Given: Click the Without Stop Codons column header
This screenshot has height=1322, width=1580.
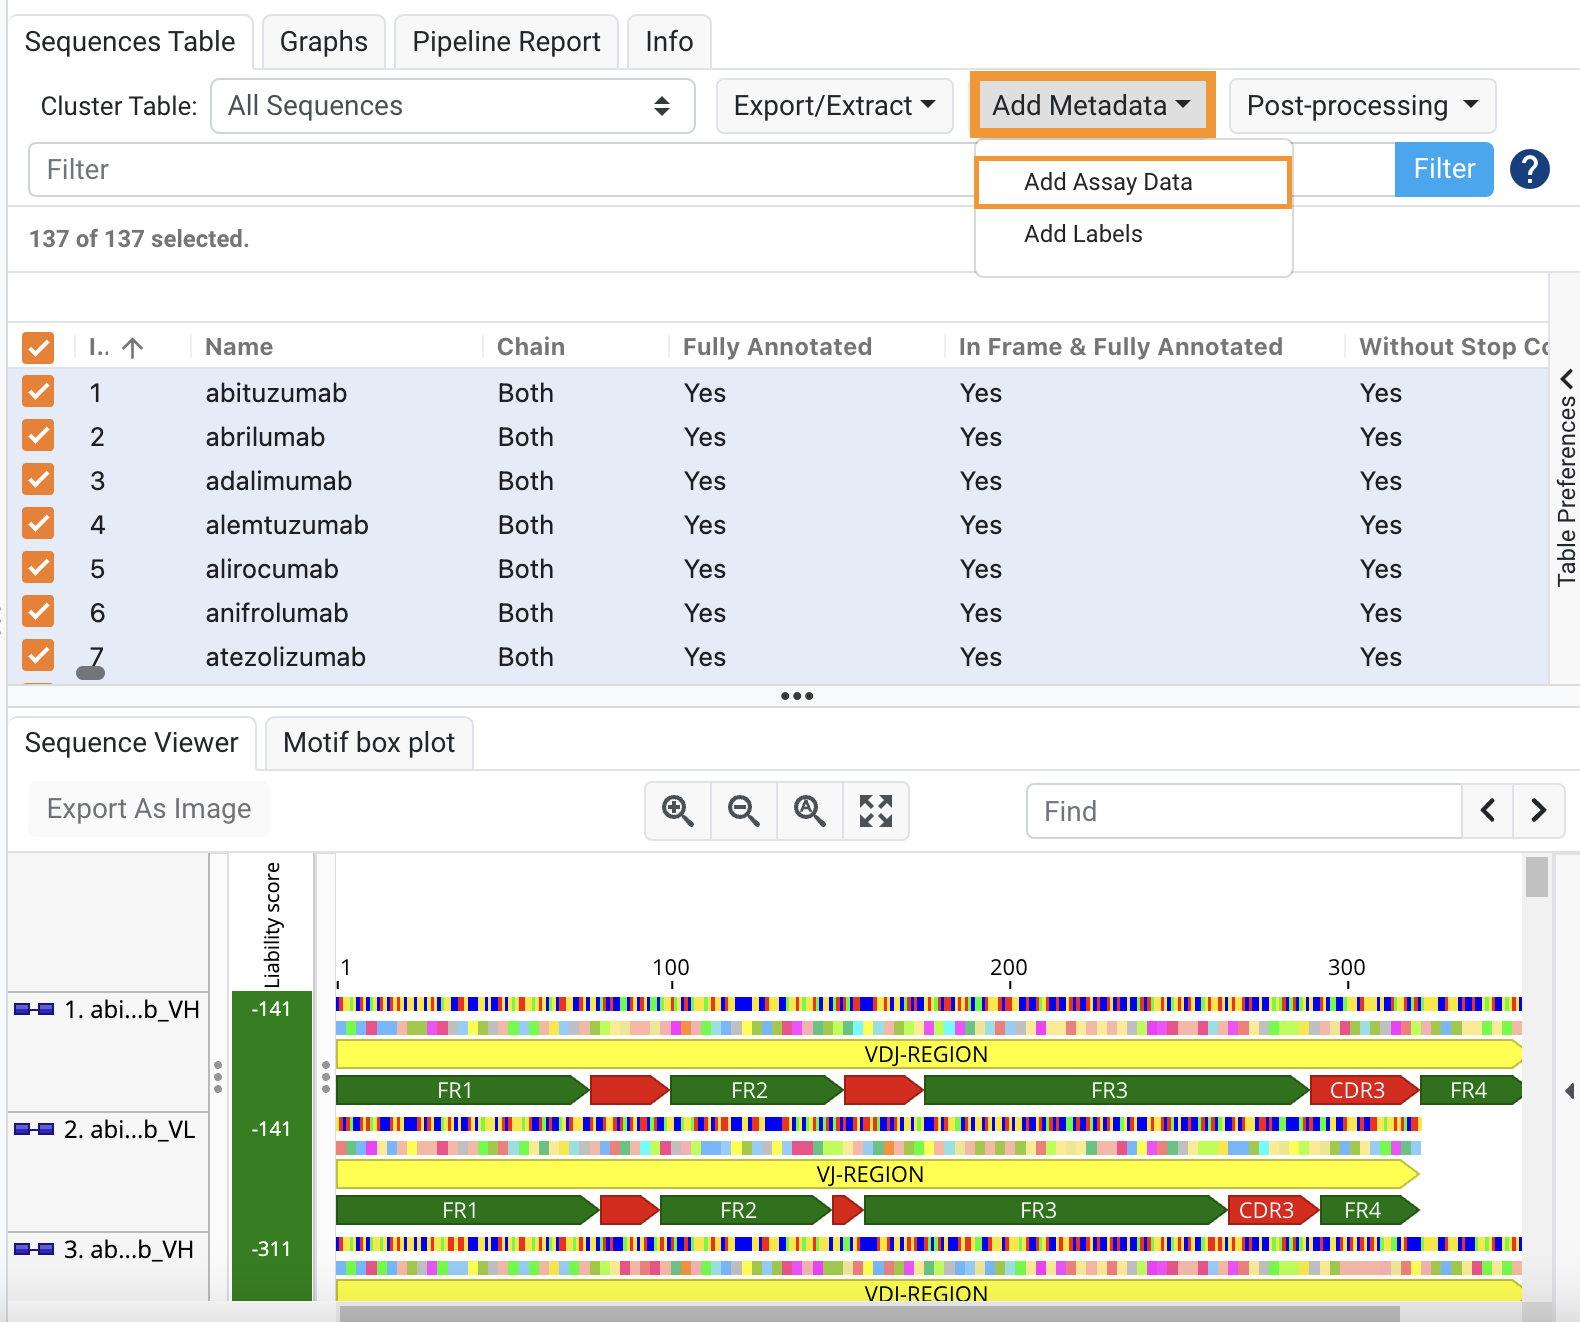Looking at the screenshot, I should (1454, 347).
